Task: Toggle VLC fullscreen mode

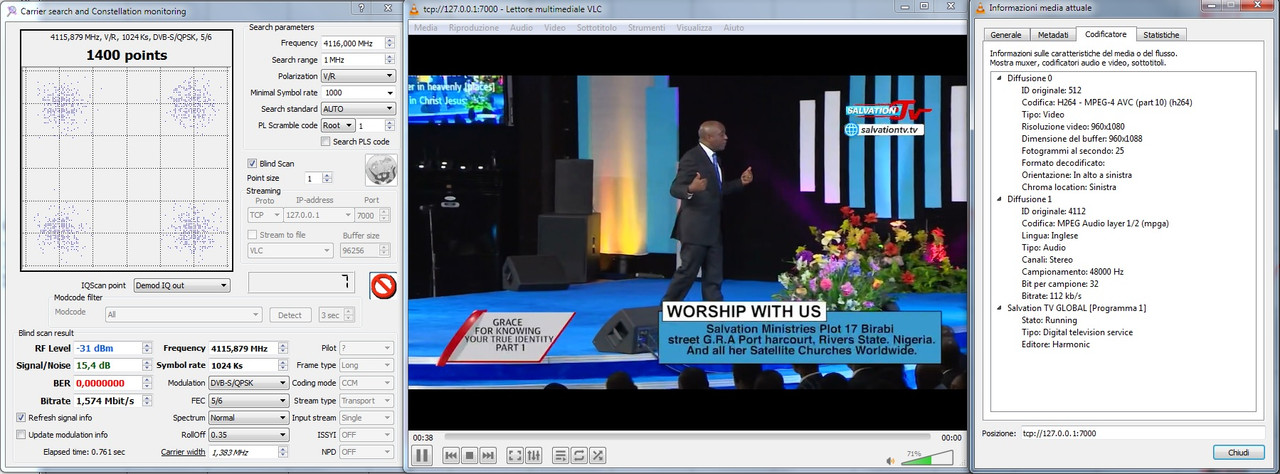Action: [515, 455]
